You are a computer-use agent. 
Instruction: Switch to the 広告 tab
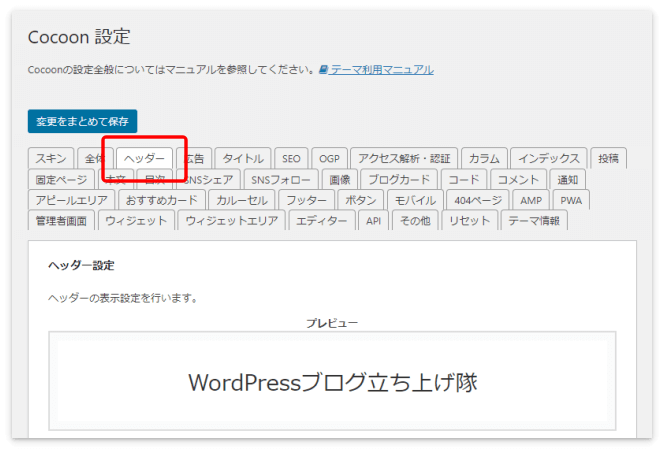point(194,158)
